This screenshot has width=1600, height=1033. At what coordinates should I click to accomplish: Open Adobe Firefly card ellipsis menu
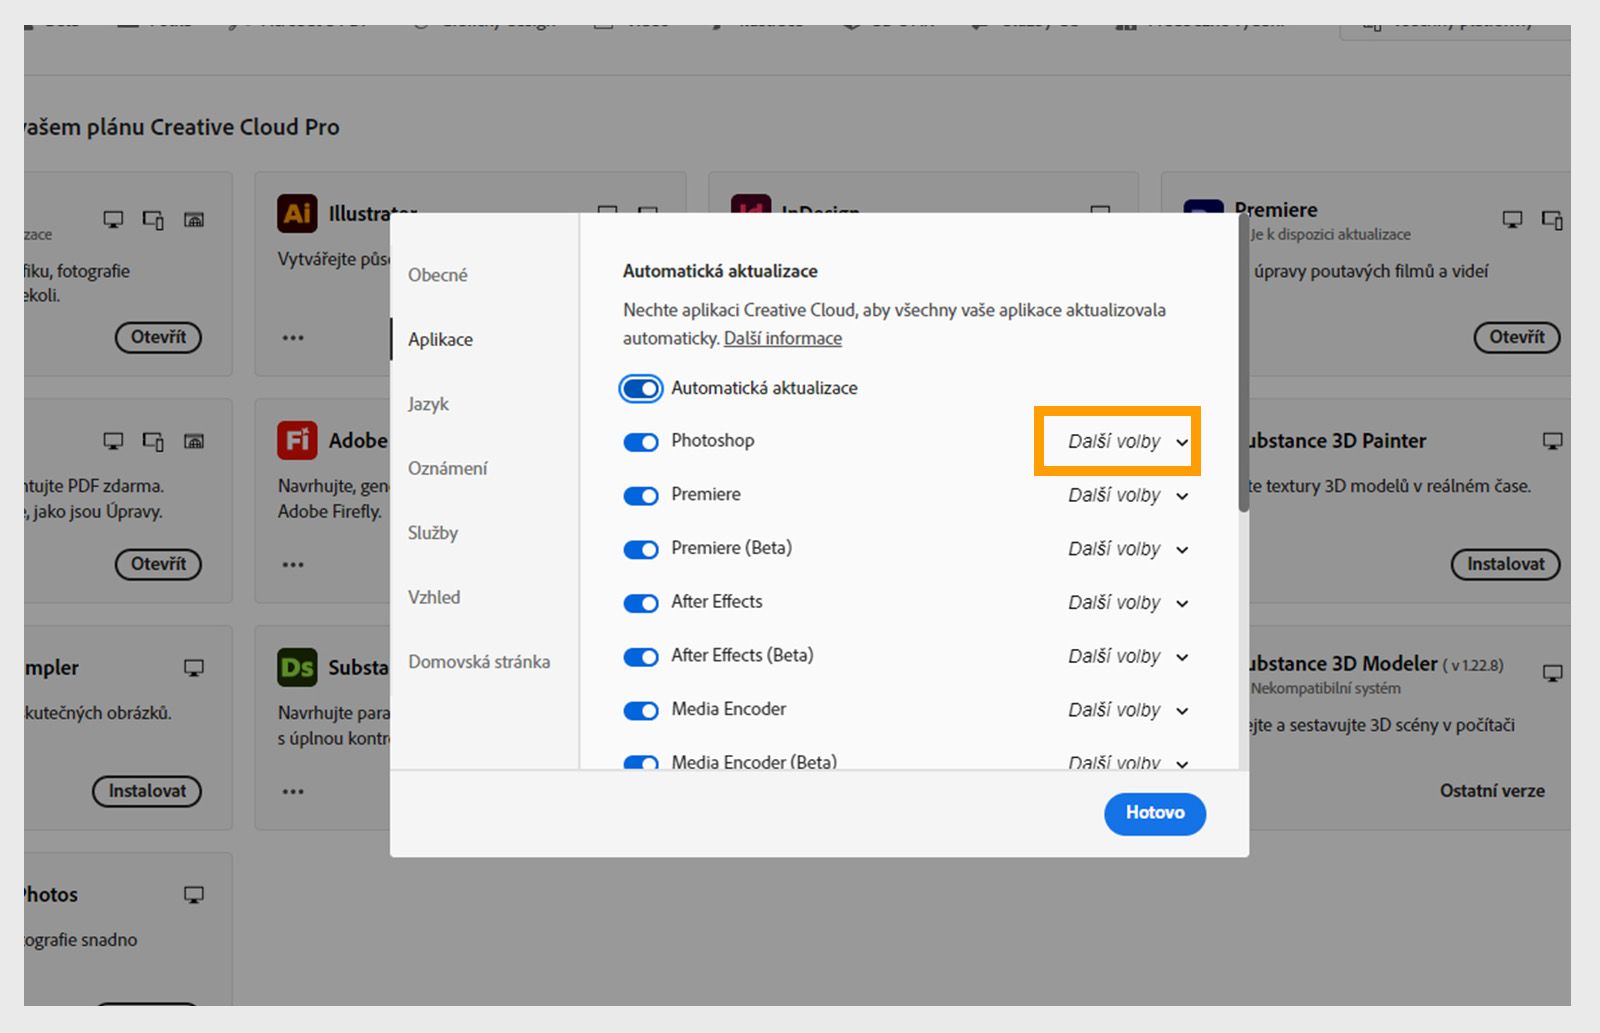(293, 565)
